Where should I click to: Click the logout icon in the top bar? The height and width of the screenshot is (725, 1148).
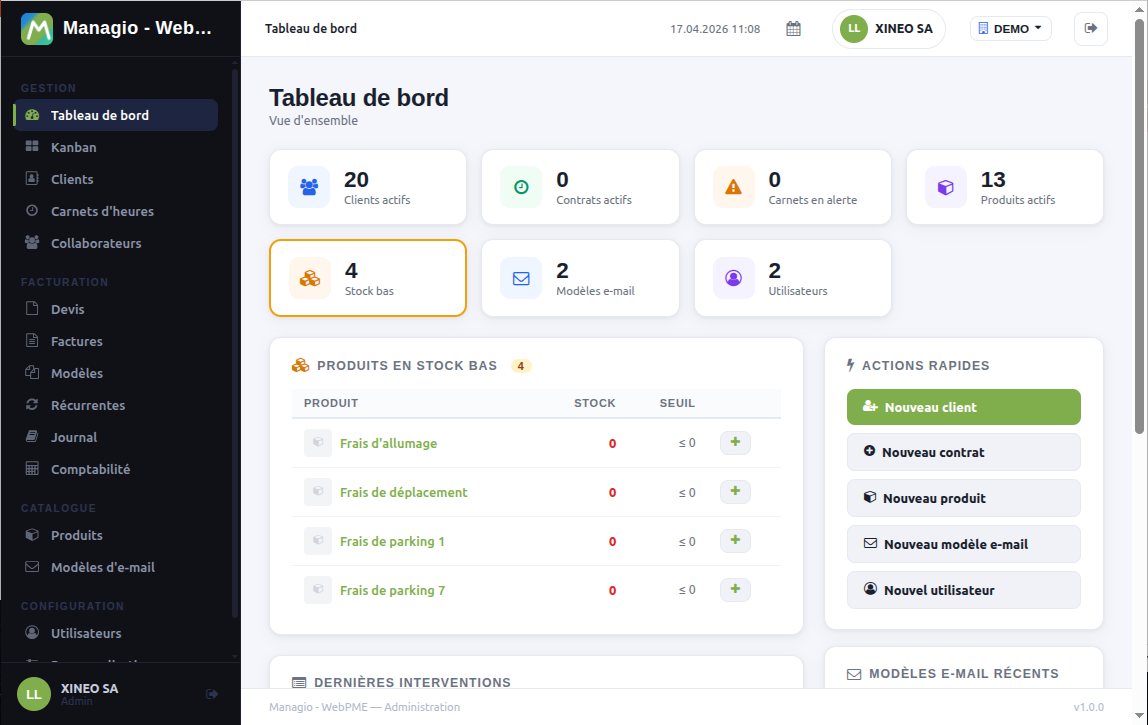[x=1090, y=29]
